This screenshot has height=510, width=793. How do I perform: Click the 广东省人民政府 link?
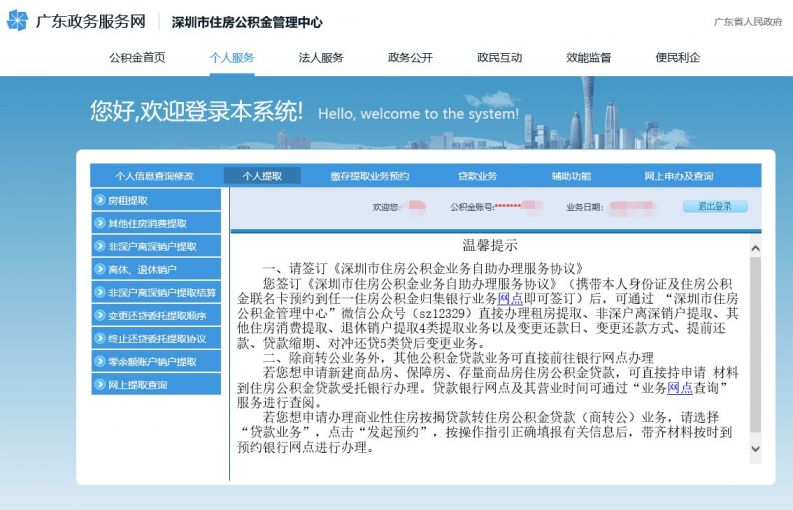pos(748,22)
